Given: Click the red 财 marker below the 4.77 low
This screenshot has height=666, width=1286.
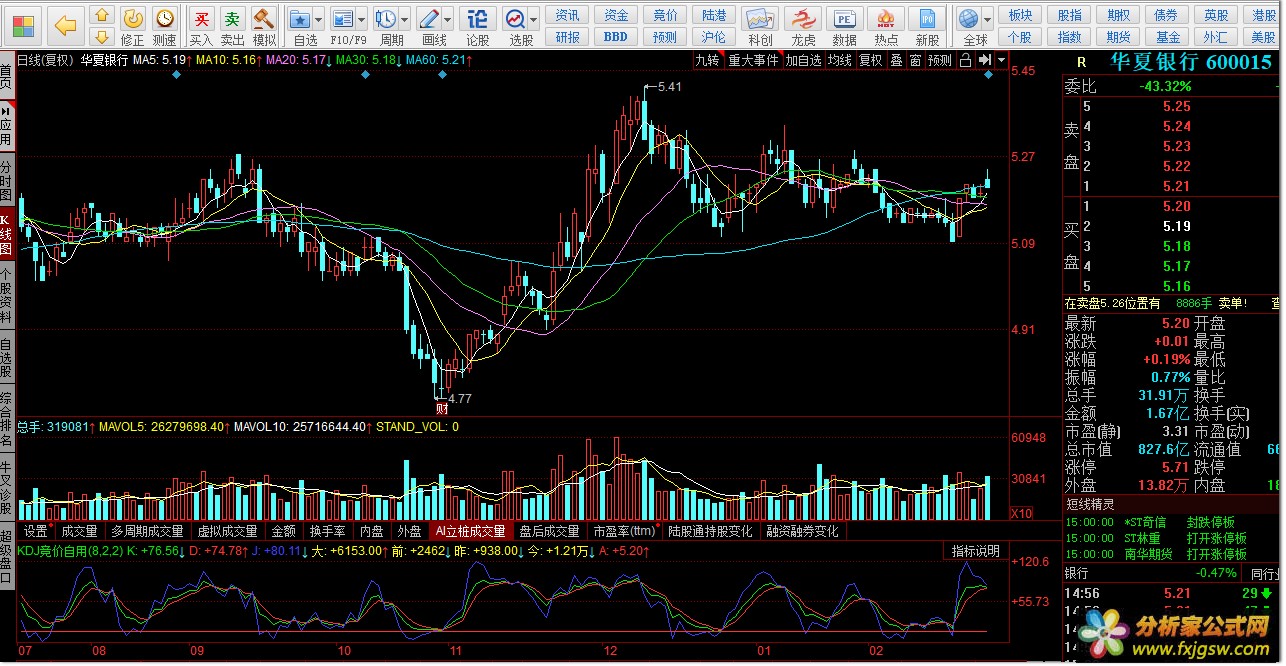Looking at the screenshot, I should pos(441,407).
